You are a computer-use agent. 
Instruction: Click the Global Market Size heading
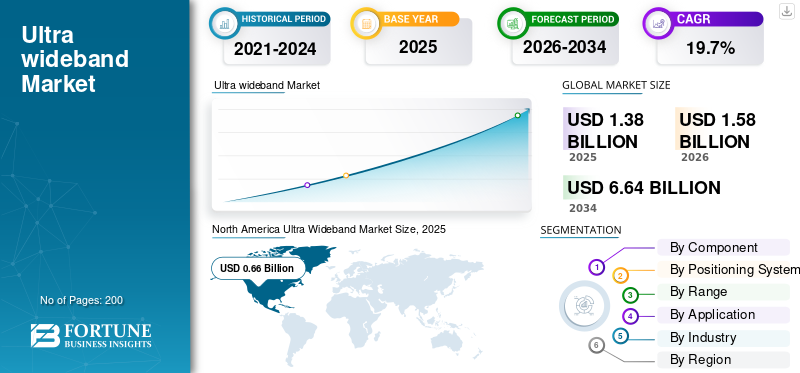616,85
